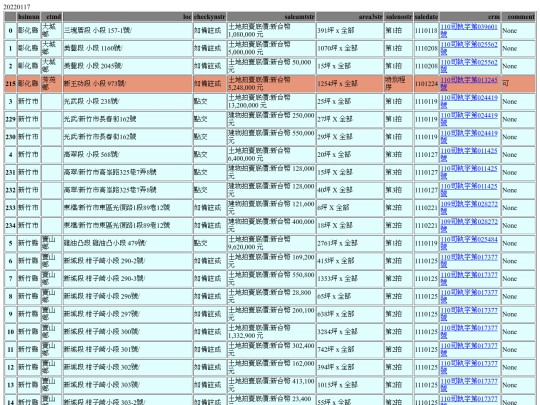Open the crm link in row 229
The width and height of the screenshot is (540, 405).
point(469,119)
